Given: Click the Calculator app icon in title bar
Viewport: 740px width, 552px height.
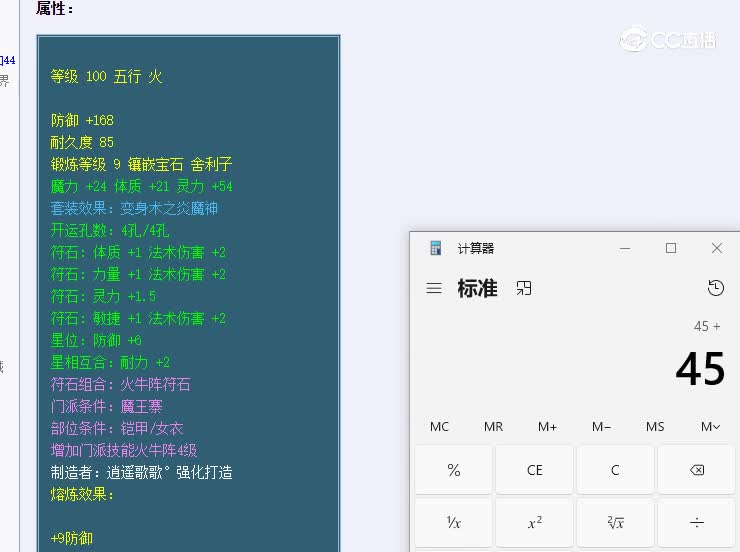Looking at the screenshot, I should [x=436, y=248].
